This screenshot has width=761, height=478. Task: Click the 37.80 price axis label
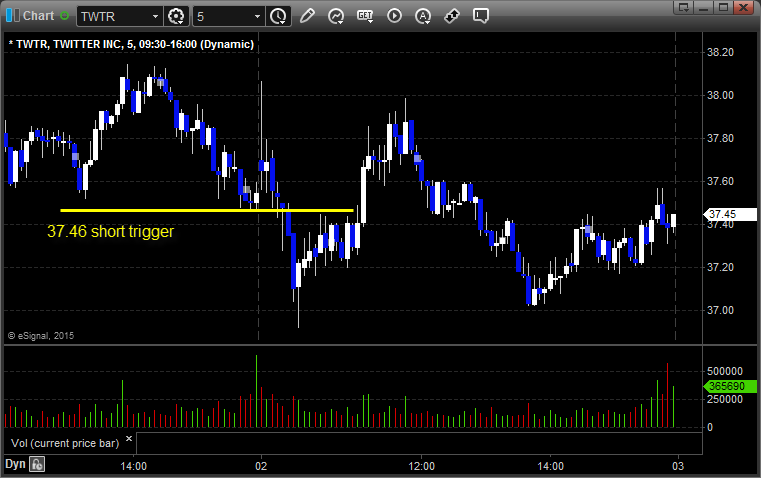tap(720, 138)
